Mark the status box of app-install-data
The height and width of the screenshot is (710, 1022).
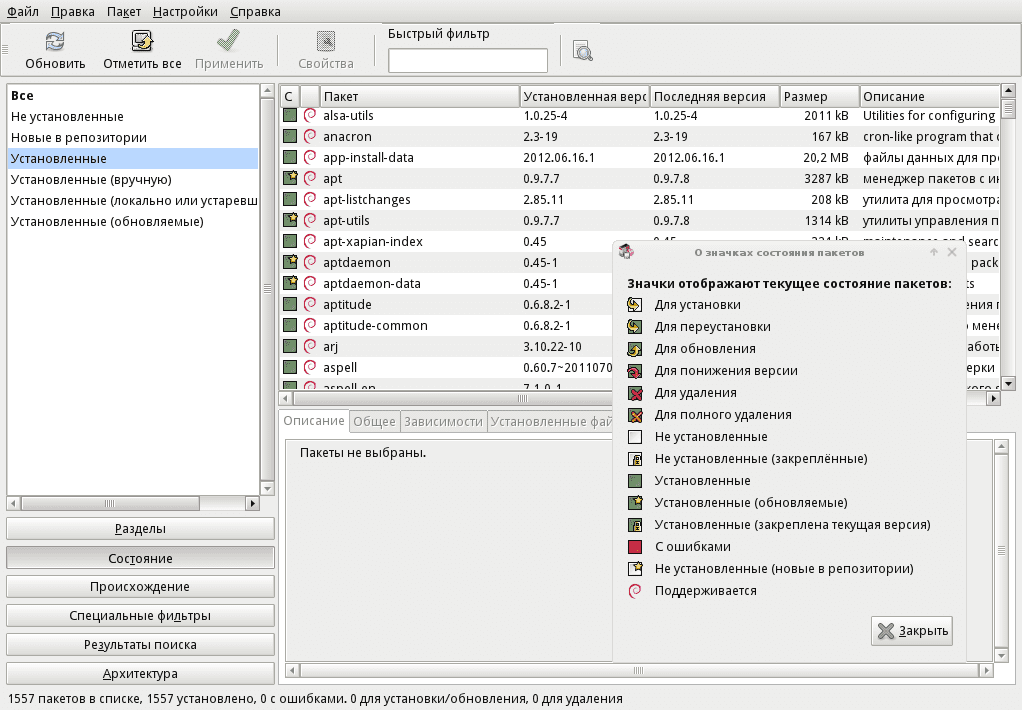290,158
